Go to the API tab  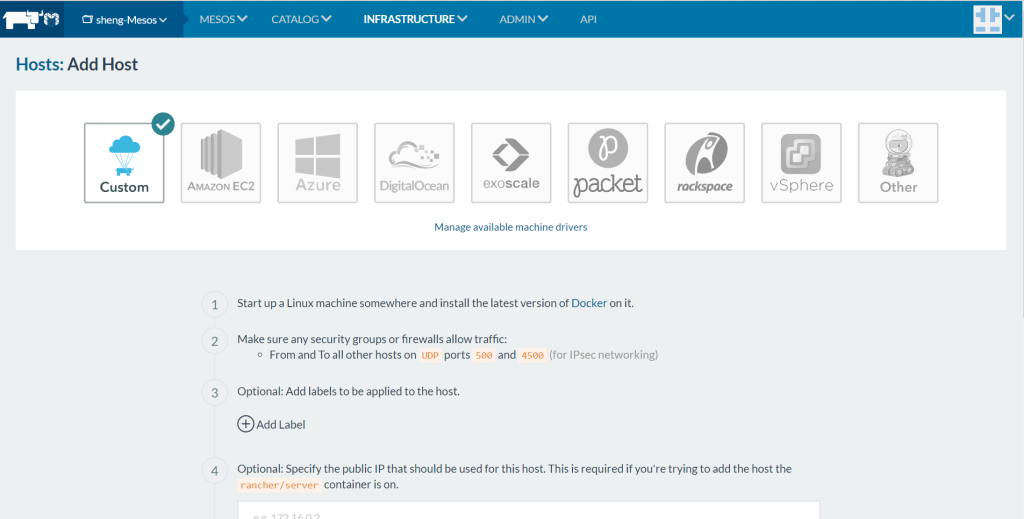coord(588,19)
